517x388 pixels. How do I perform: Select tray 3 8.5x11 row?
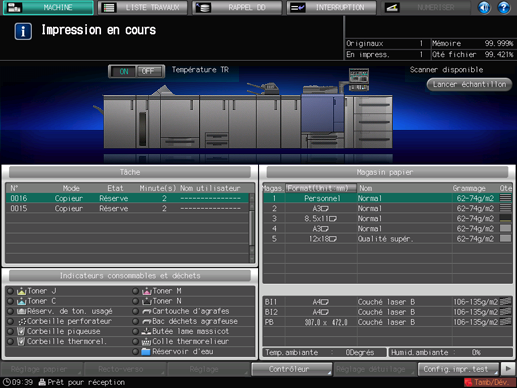pyautogui.click(x=387, y=219)
